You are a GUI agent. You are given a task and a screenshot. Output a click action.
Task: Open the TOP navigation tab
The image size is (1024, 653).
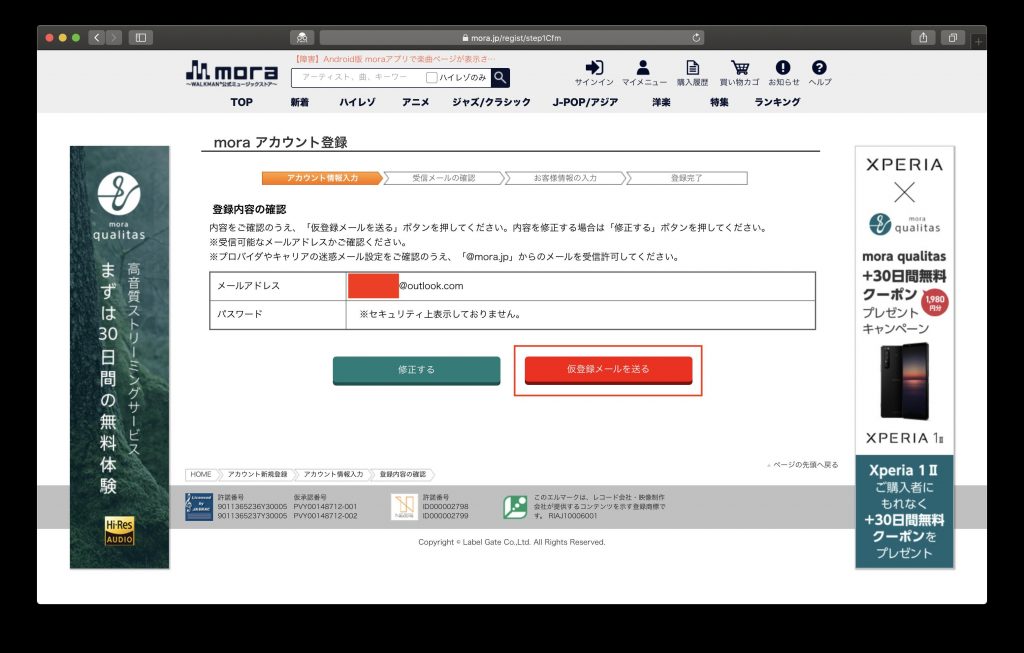point(242,103)
